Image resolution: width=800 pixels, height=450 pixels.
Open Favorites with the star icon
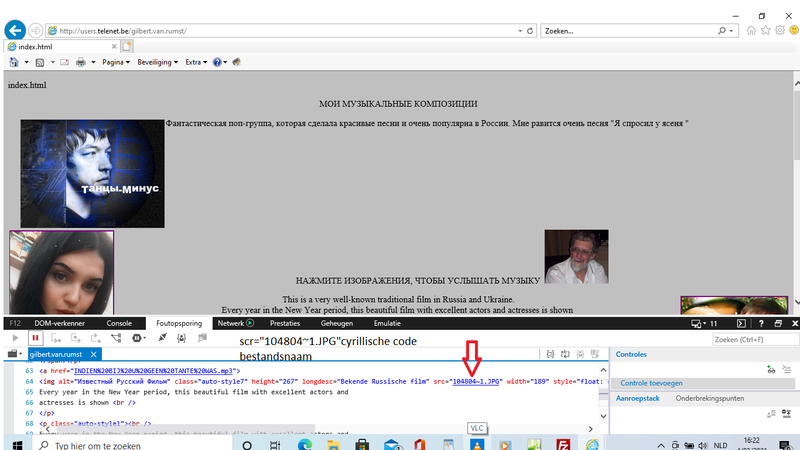(x=765, y=31)
